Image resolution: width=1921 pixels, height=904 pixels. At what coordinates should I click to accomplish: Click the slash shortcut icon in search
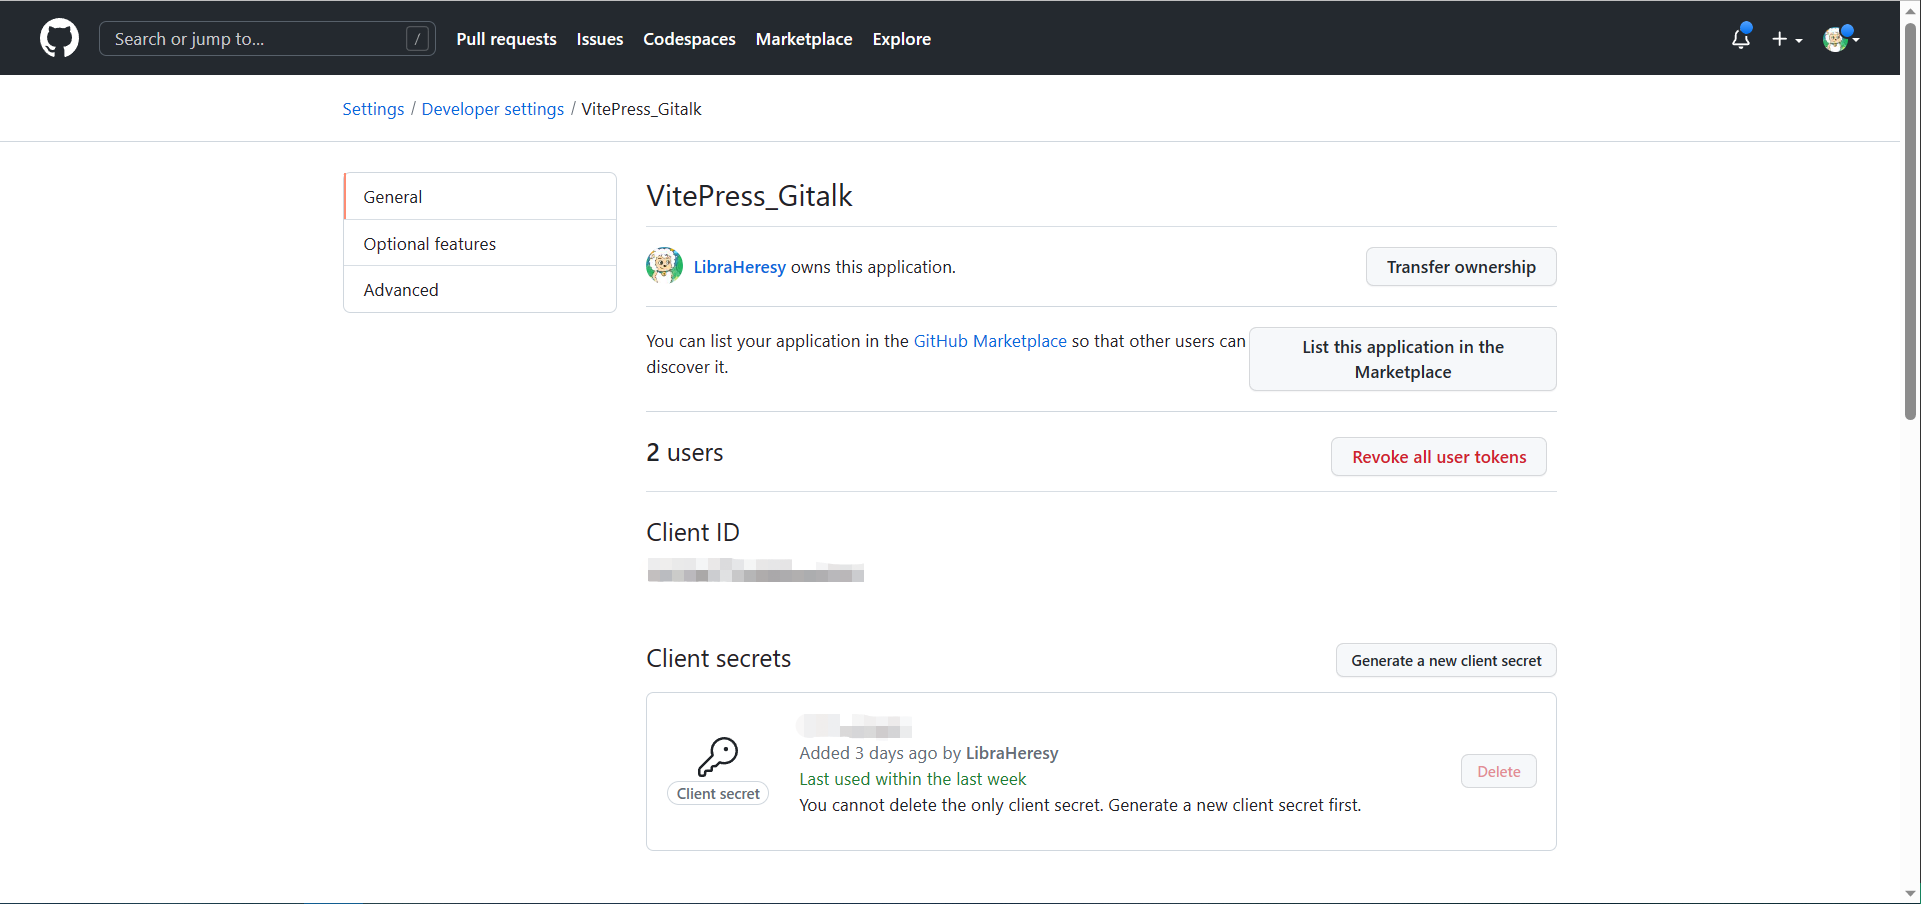(x=418, y=39)
